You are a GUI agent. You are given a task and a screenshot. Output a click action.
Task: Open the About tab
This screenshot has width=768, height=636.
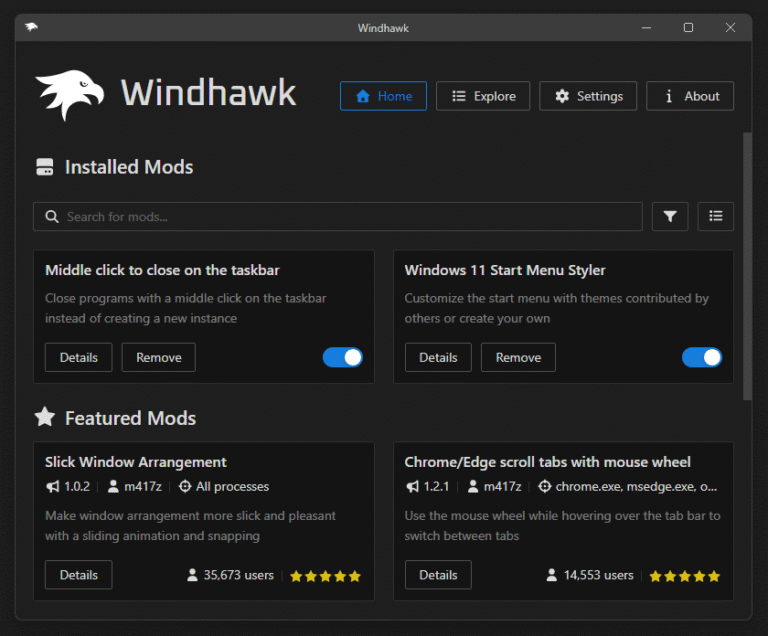[690, 96]
